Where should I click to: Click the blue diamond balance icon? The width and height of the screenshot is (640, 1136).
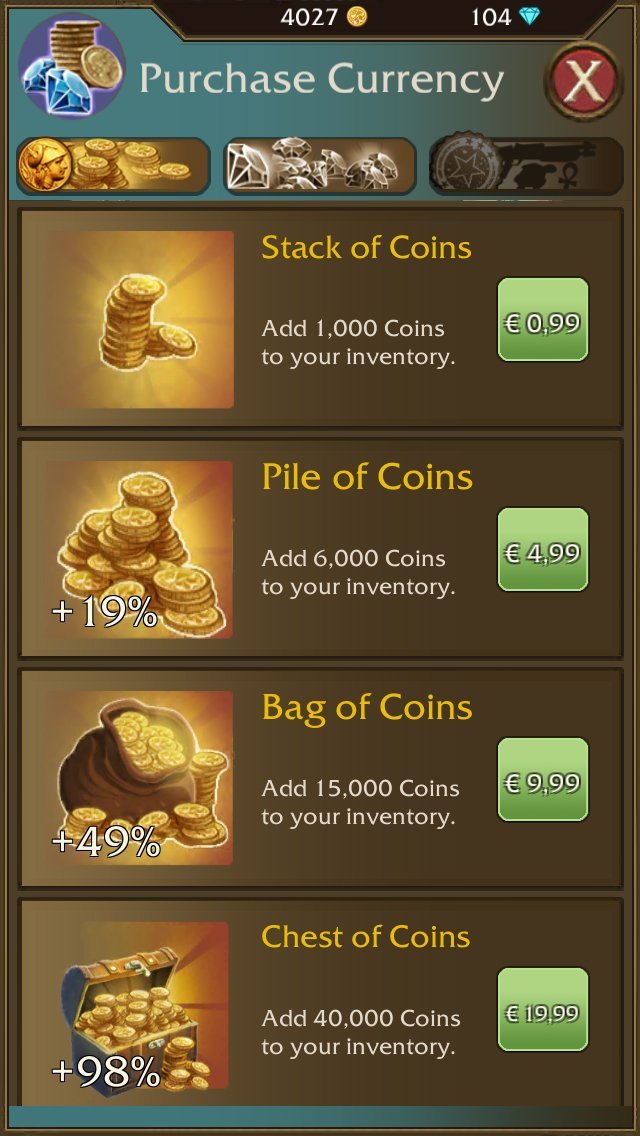(x=530, y=17)
